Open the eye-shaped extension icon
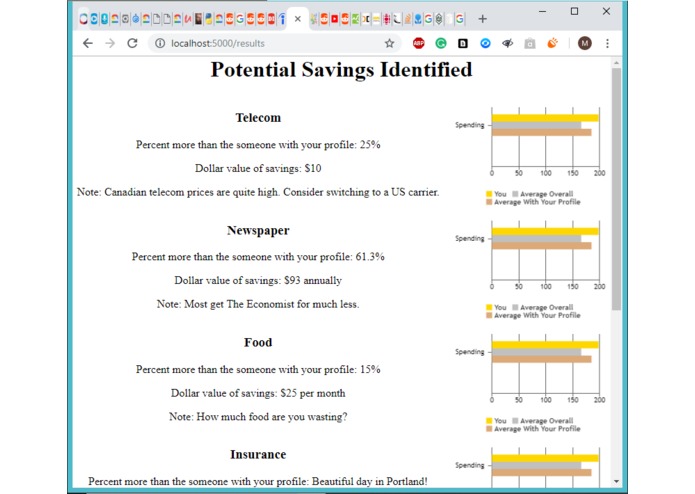This screenshot has width=695, height=494. (x=508, y=43)
